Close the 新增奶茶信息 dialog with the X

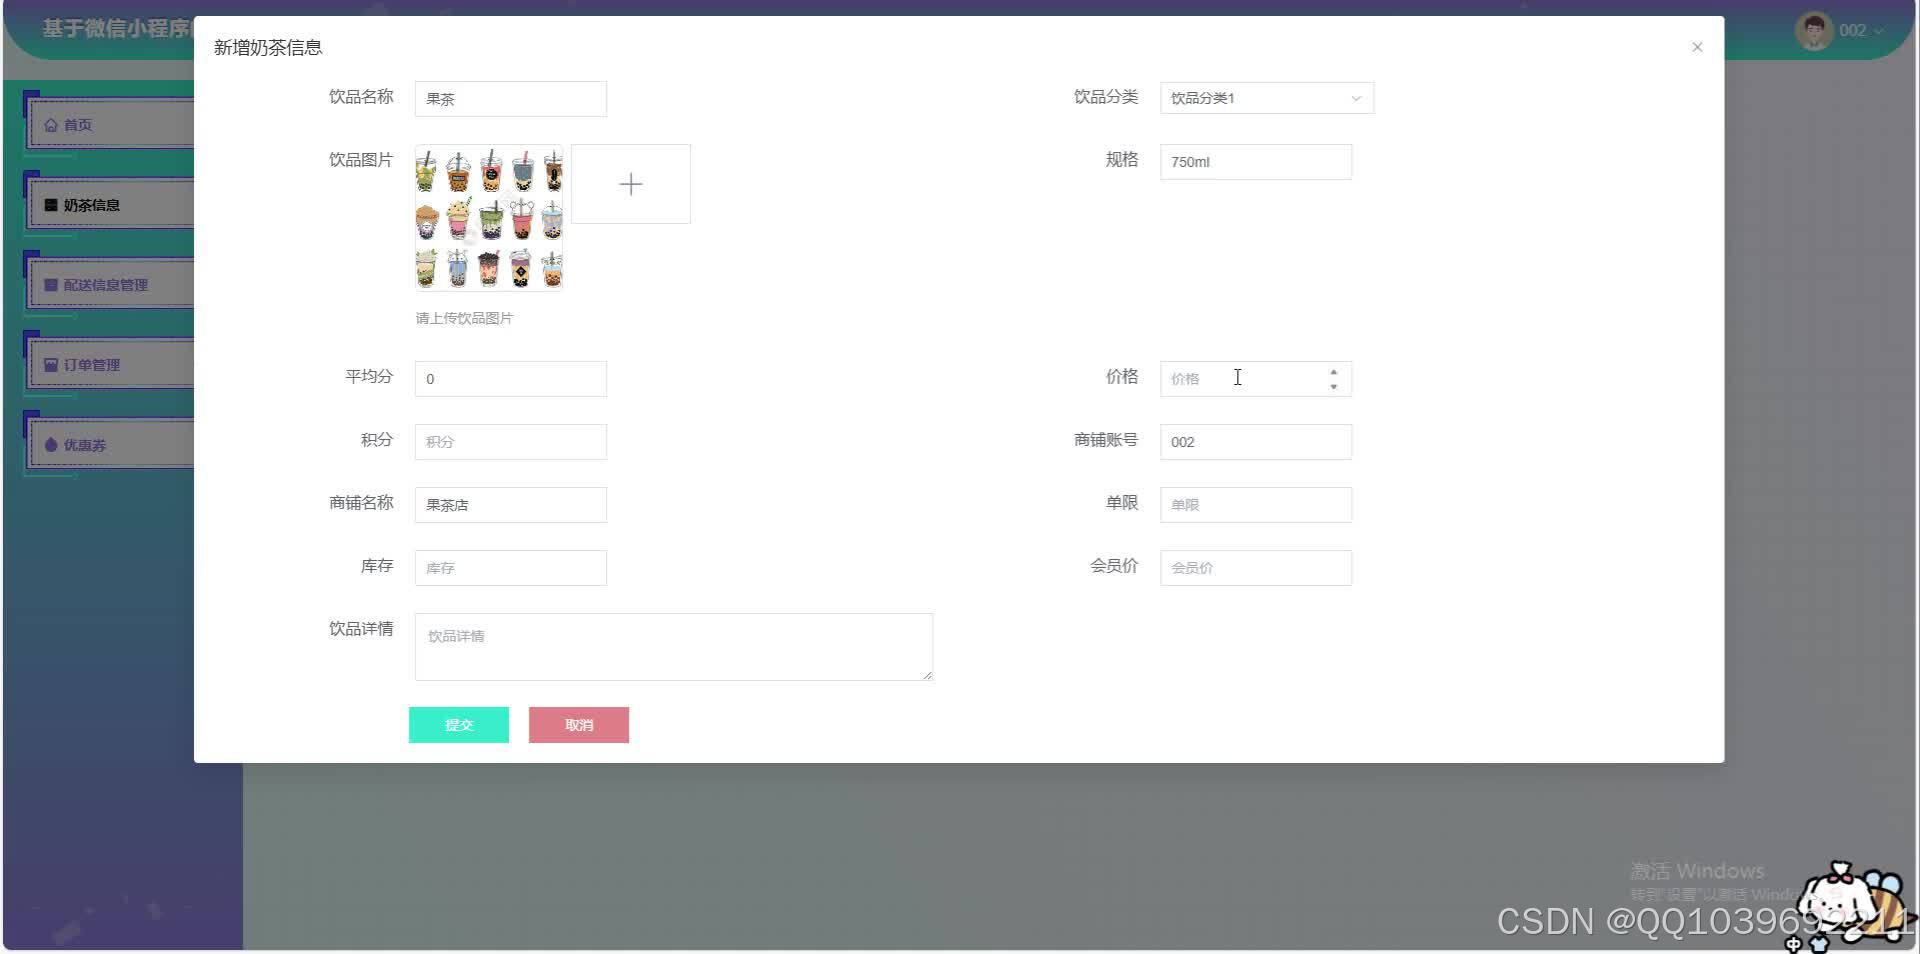(1696, 46)
